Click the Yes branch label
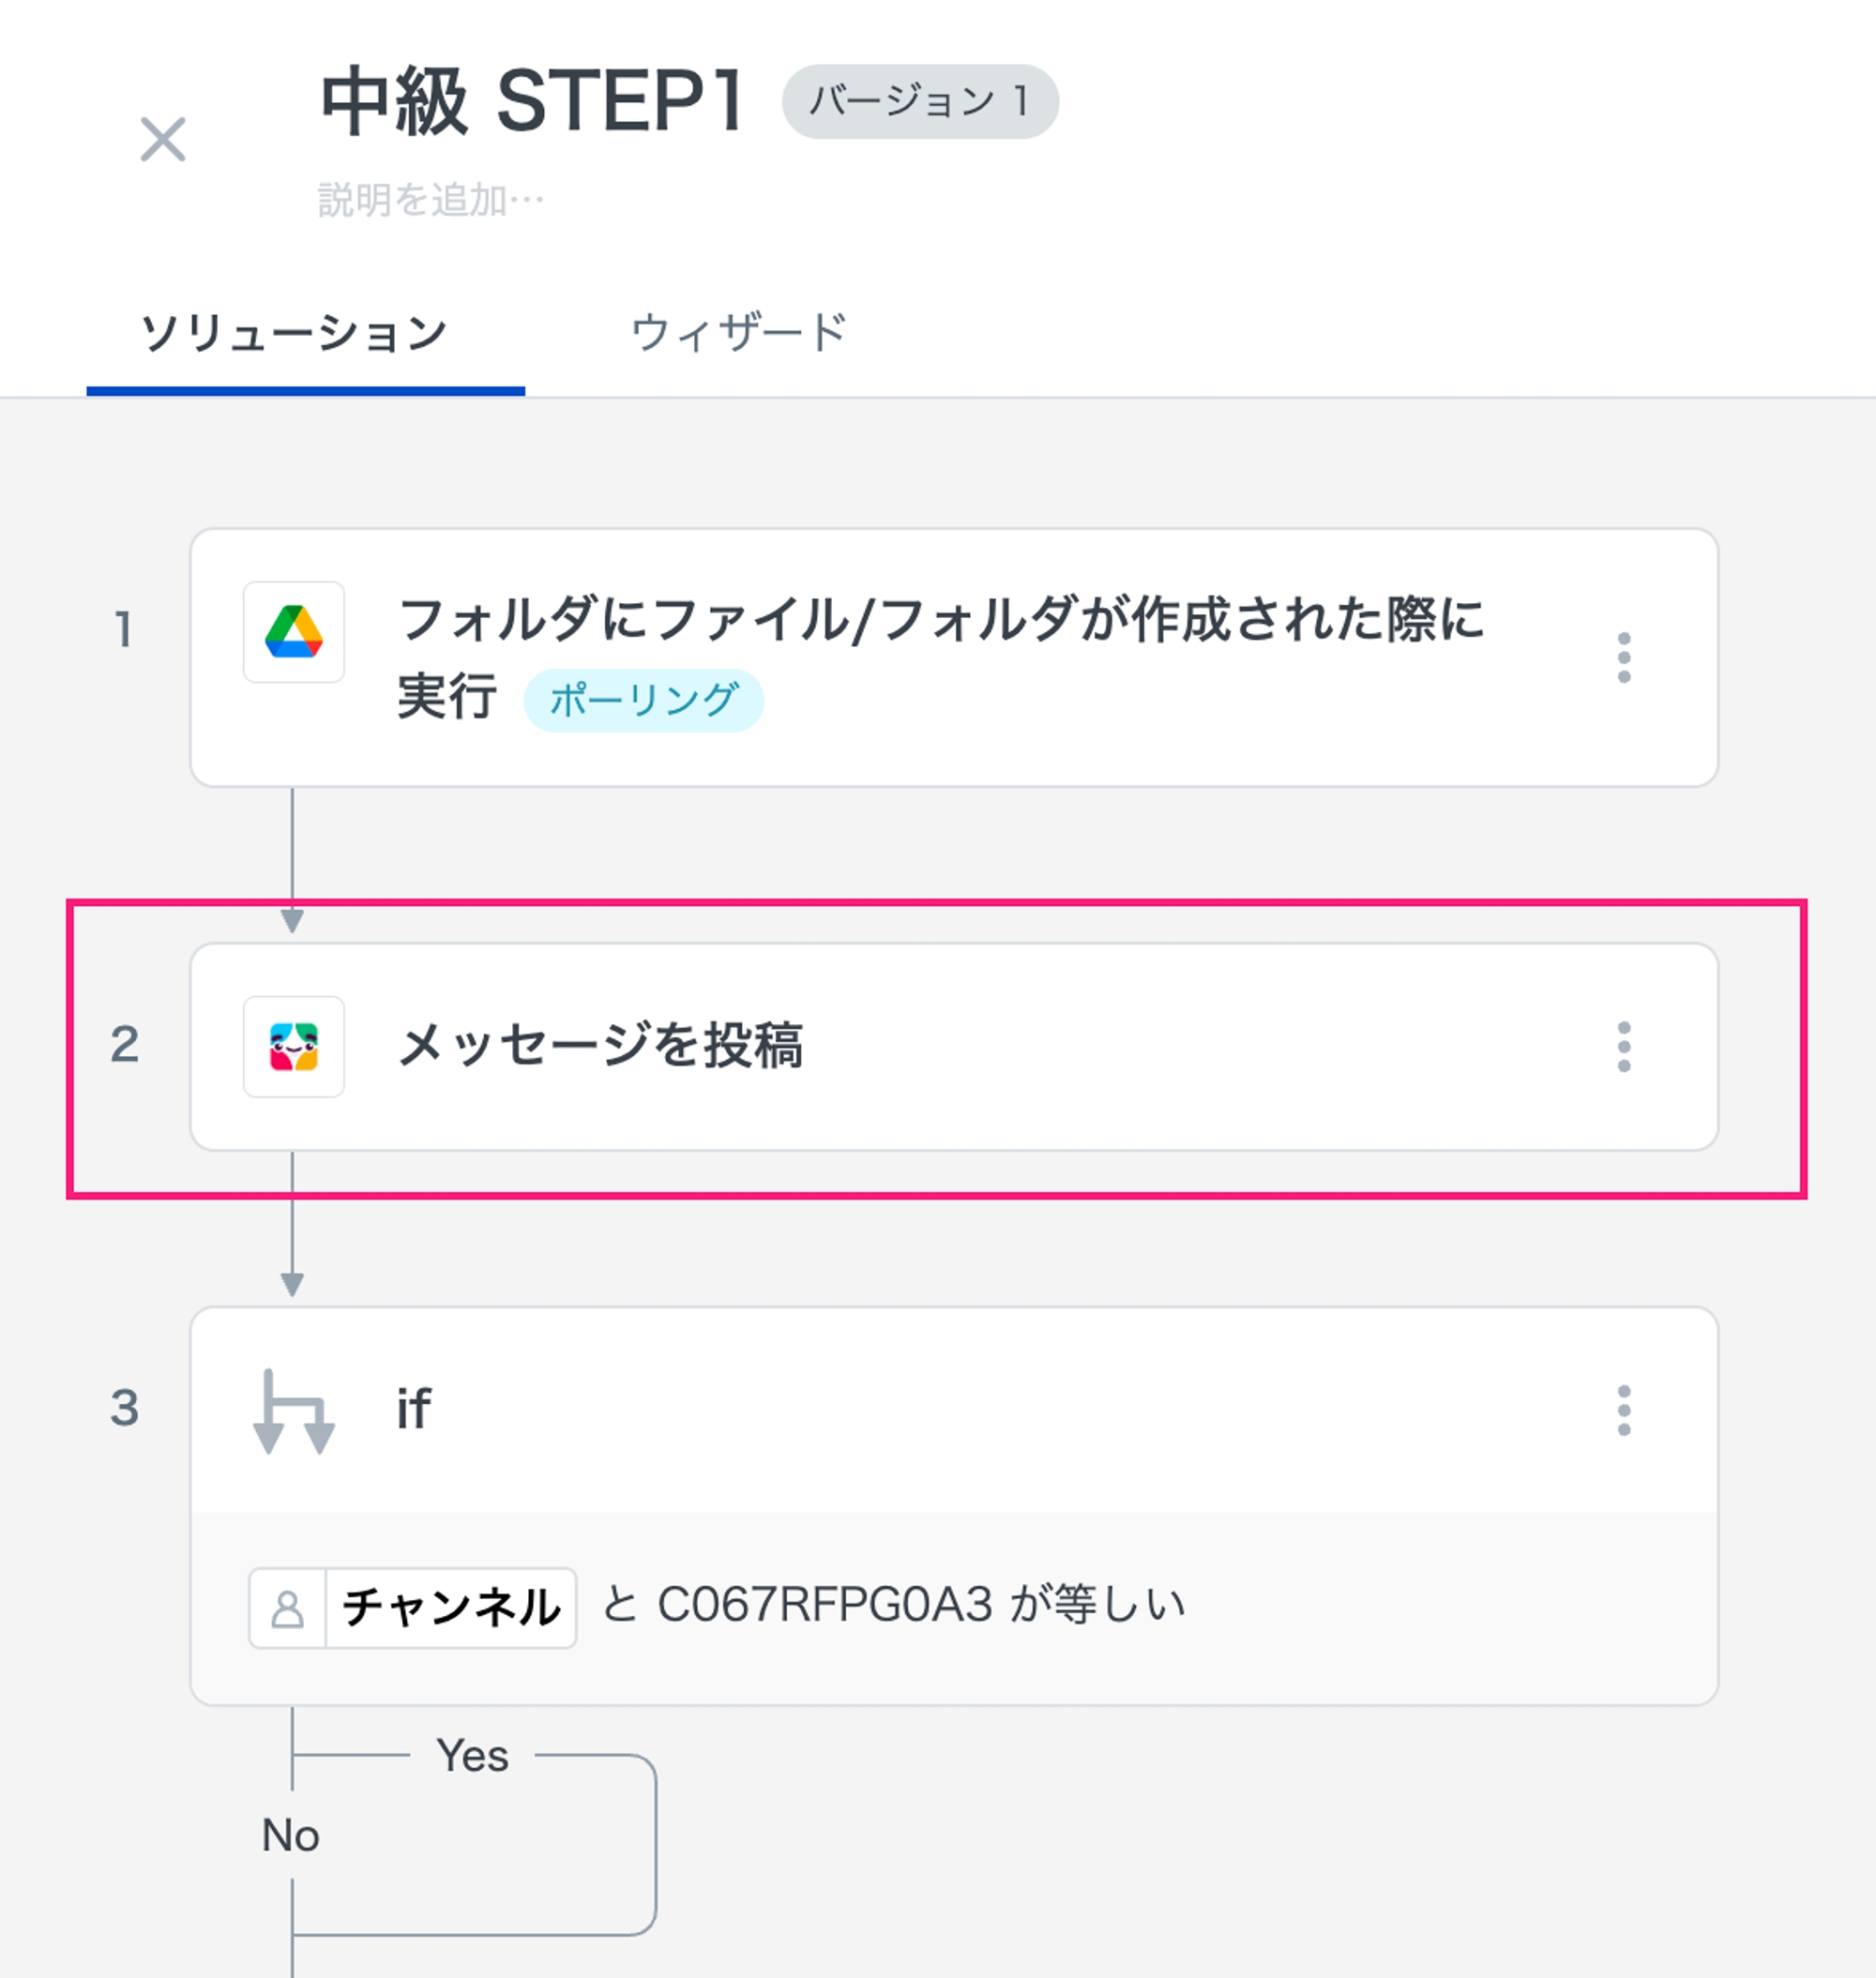Screen dimensions: 1876x1978 coord(472,1756)
